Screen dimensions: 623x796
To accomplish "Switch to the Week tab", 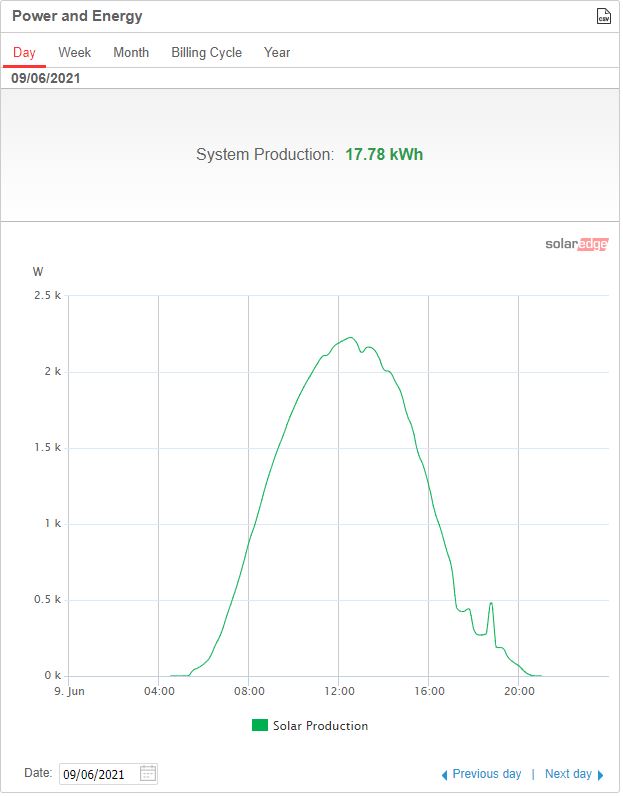I will click(x=75, y=52).
